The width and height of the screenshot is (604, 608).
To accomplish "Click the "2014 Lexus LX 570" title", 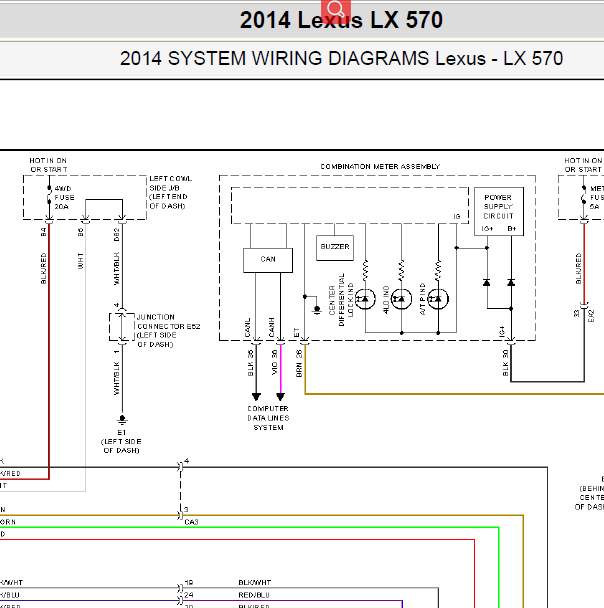I will pos(341,20).
